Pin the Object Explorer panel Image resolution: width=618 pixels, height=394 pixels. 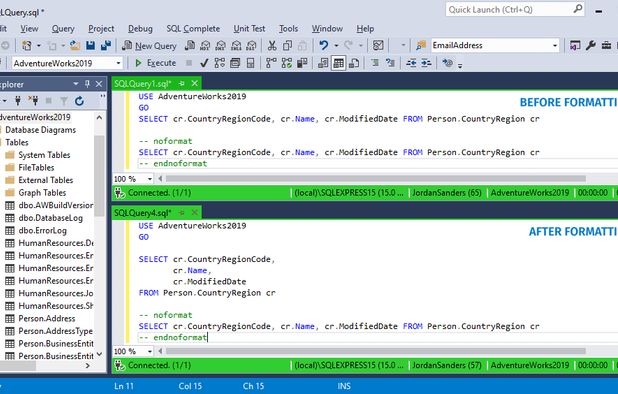pyautogui.click(x=87, y=84)
